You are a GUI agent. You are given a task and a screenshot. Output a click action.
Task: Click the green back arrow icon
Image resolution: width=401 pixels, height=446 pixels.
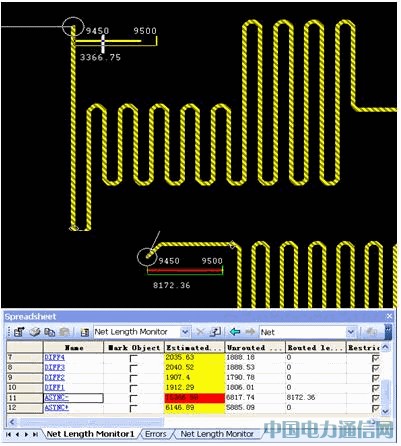pyautogui.click(x=235, y=332)
